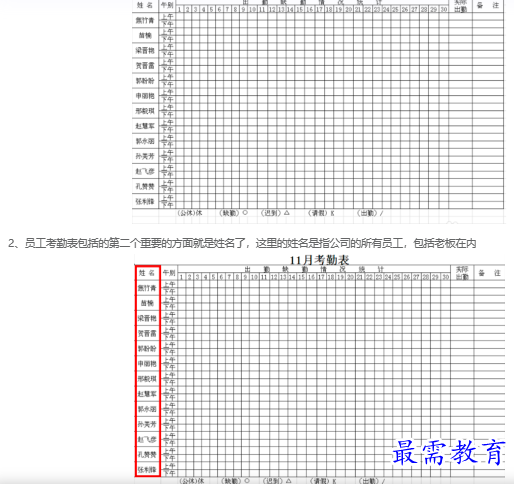
Task: Click name 郭盼盼 in the red-outlined column
Action: 147,349
